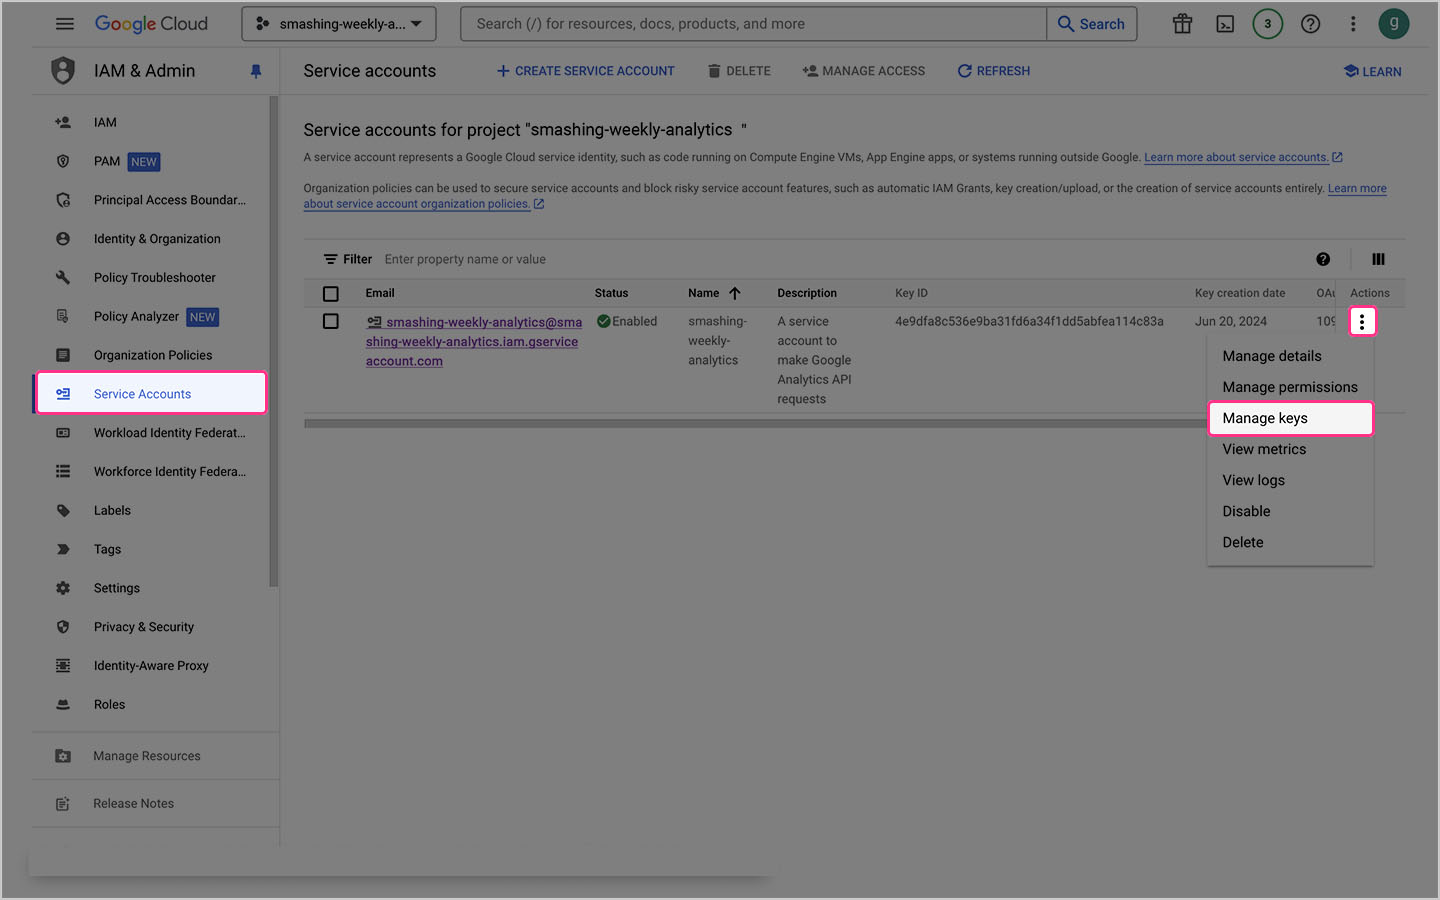
Task: Click CREATE SERVICE ACCOUNT
Action: click(x=585, y=70)
